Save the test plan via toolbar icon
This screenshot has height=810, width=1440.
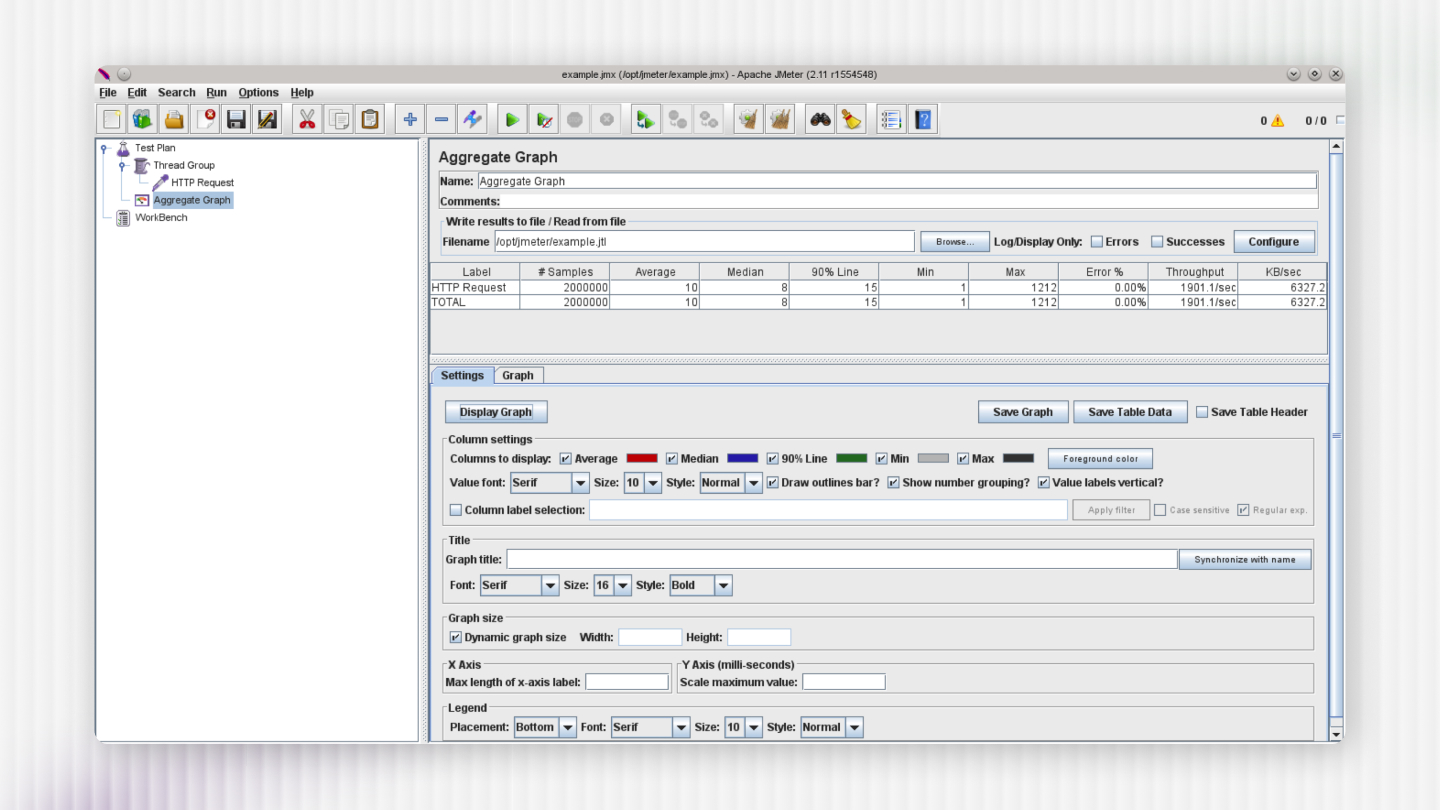235,118
